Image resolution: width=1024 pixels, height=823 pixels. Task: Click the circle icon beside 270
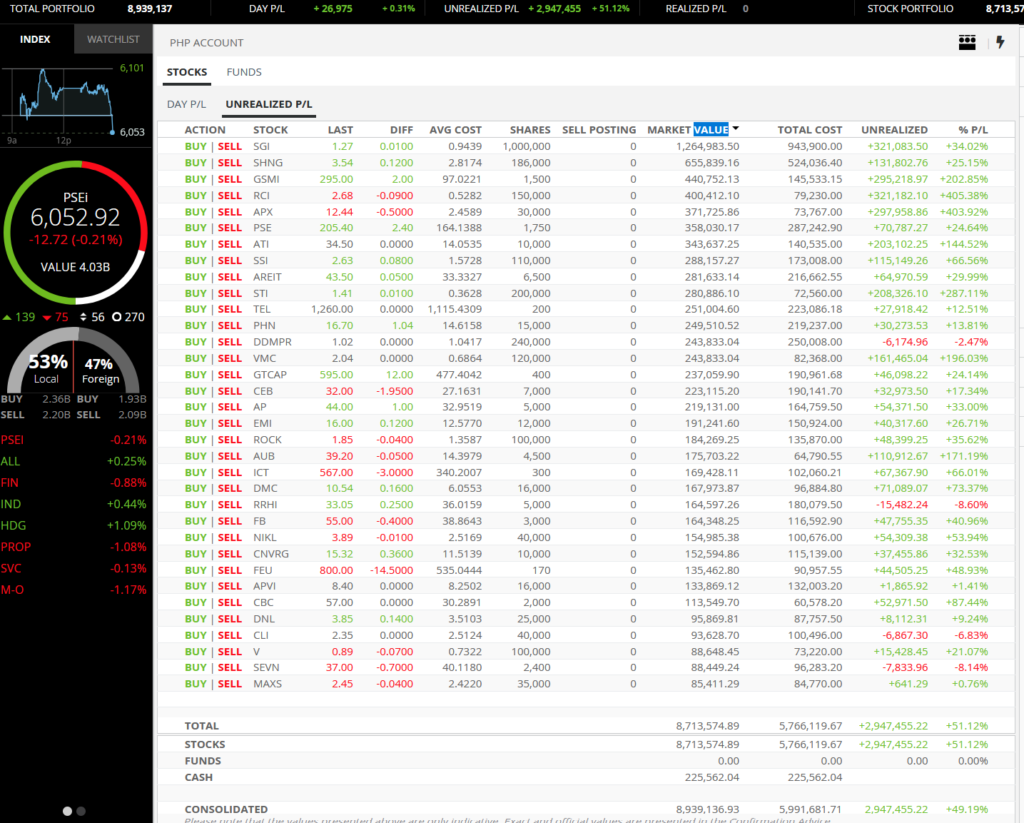(x=117, y=317)
